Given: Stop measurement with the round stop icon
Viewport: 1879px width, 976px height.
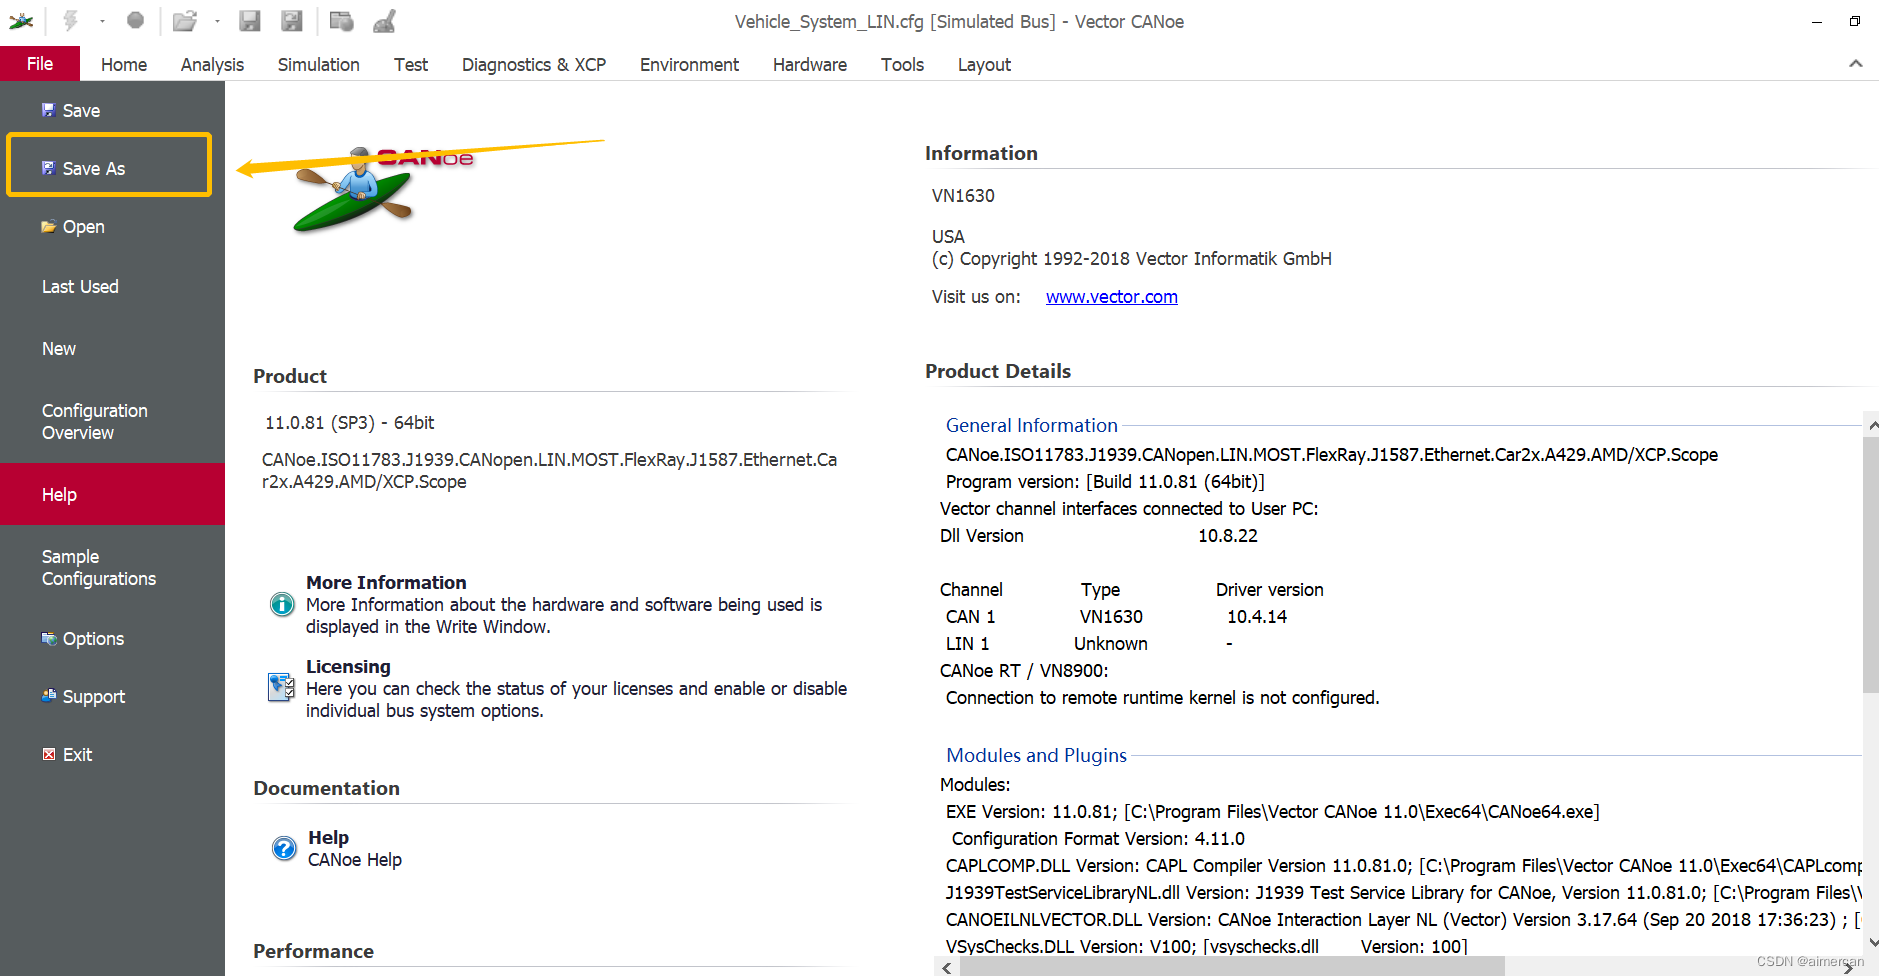Looking at the screenshot, I should 136,21.
